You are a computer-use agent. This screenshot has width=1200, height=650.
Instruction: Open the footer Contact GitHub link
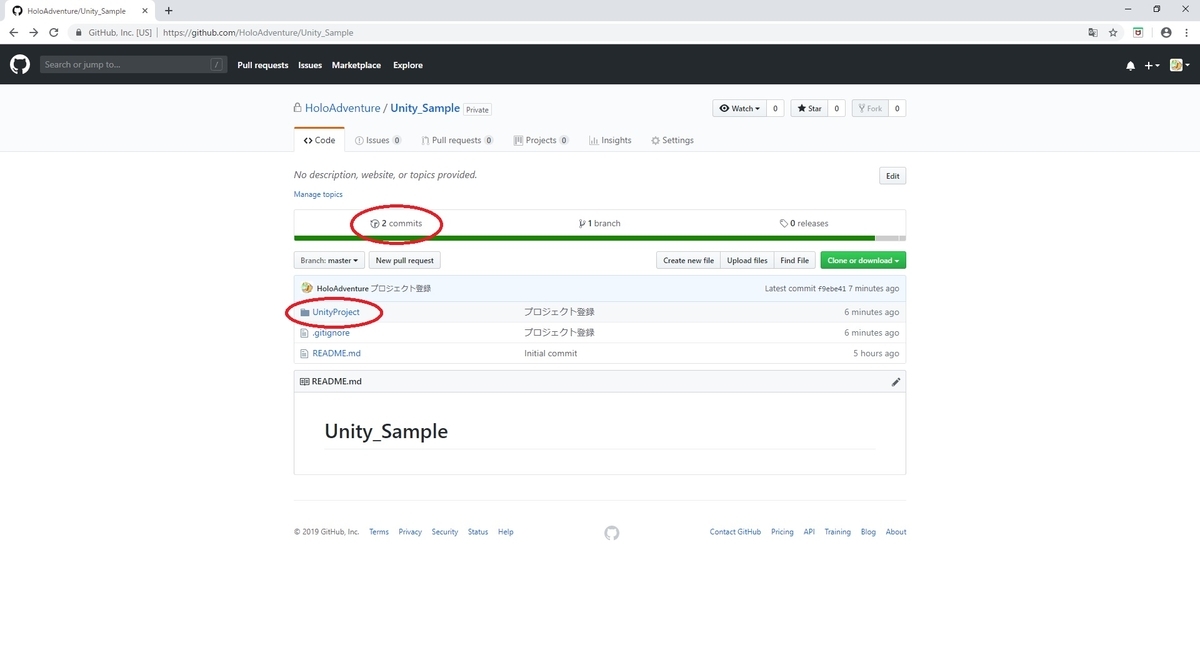[735, 532]
